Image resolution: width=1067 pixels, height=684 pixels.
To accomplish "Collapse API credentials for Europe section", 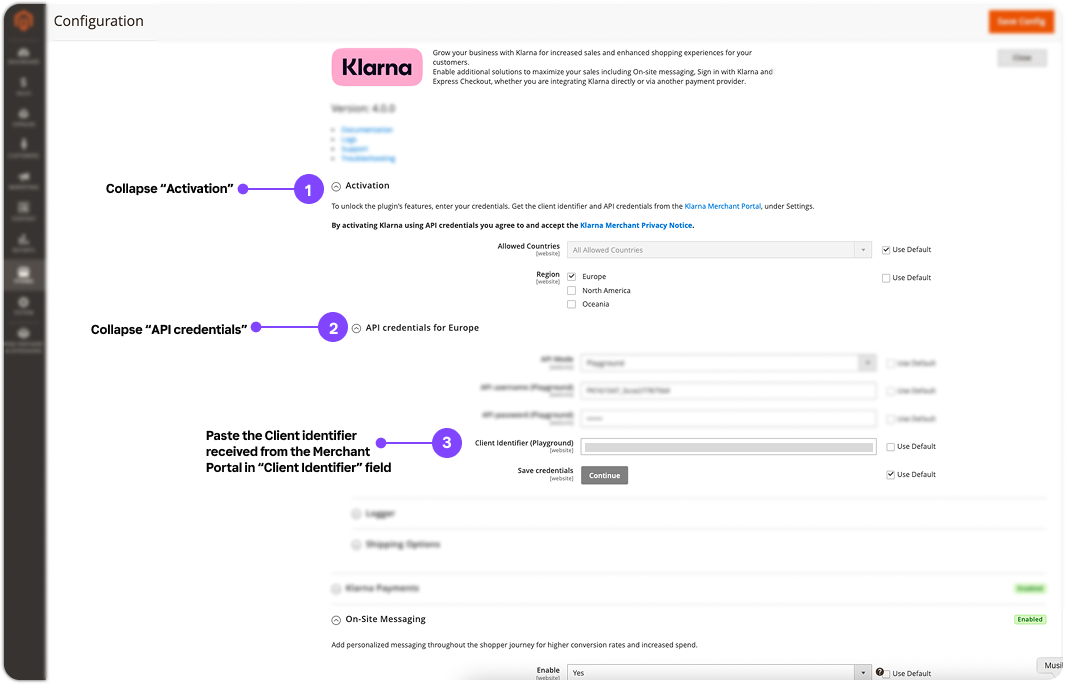I will click(357, 328).
